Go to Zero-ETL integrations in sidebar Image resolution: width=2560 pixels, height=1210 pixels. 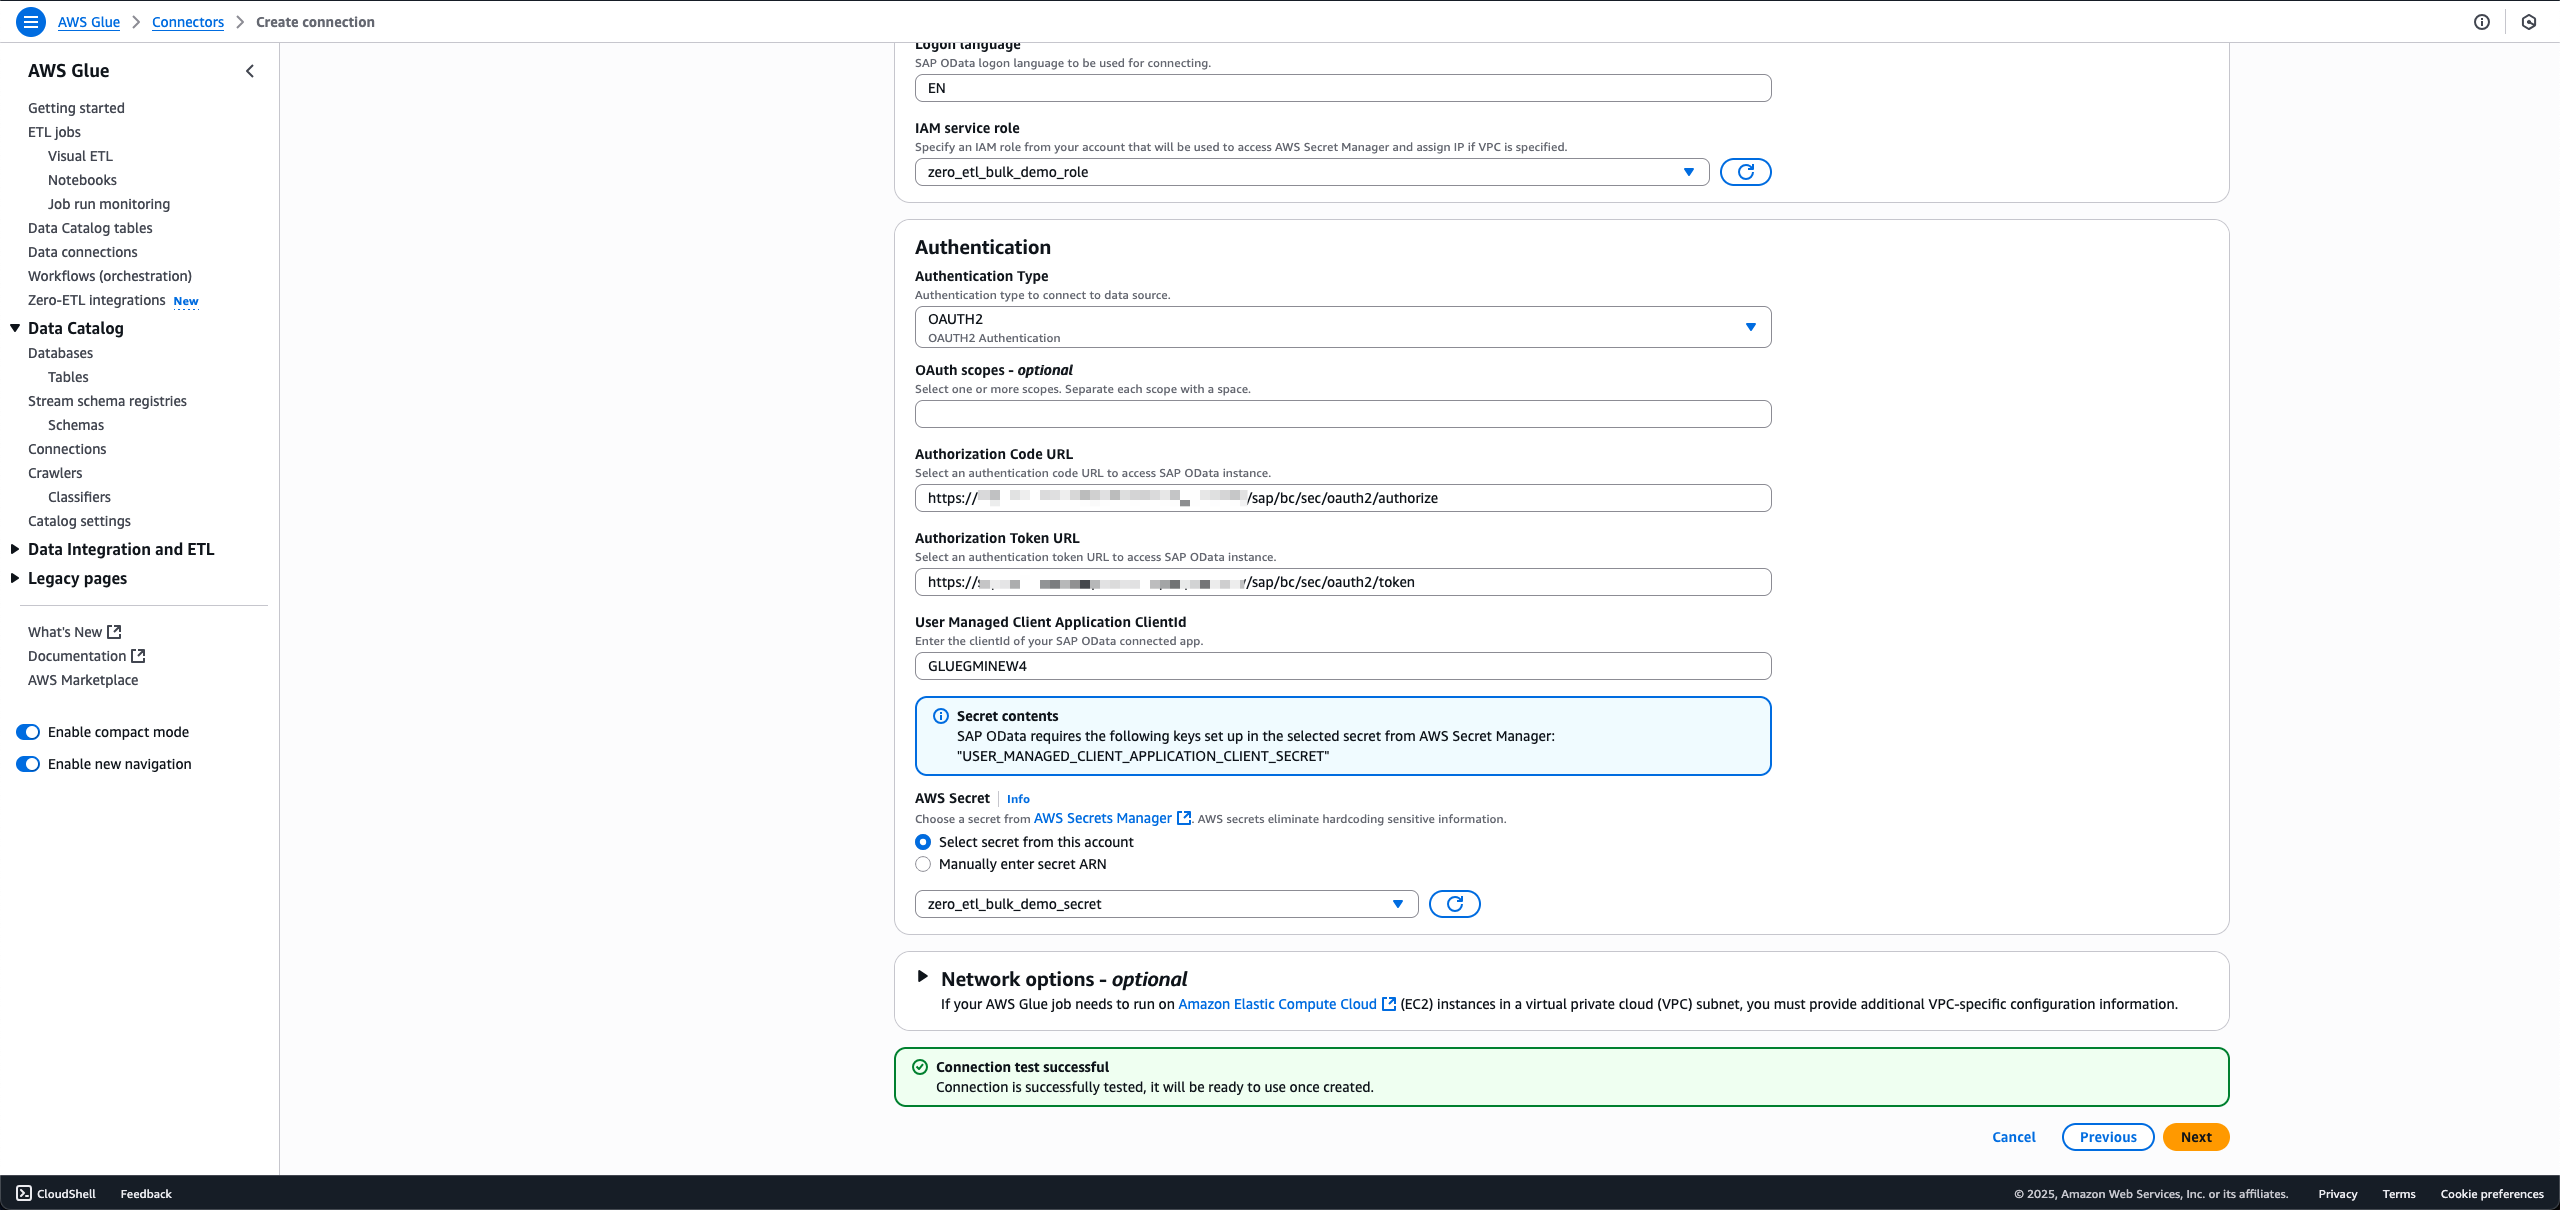[x=97, y=300]
